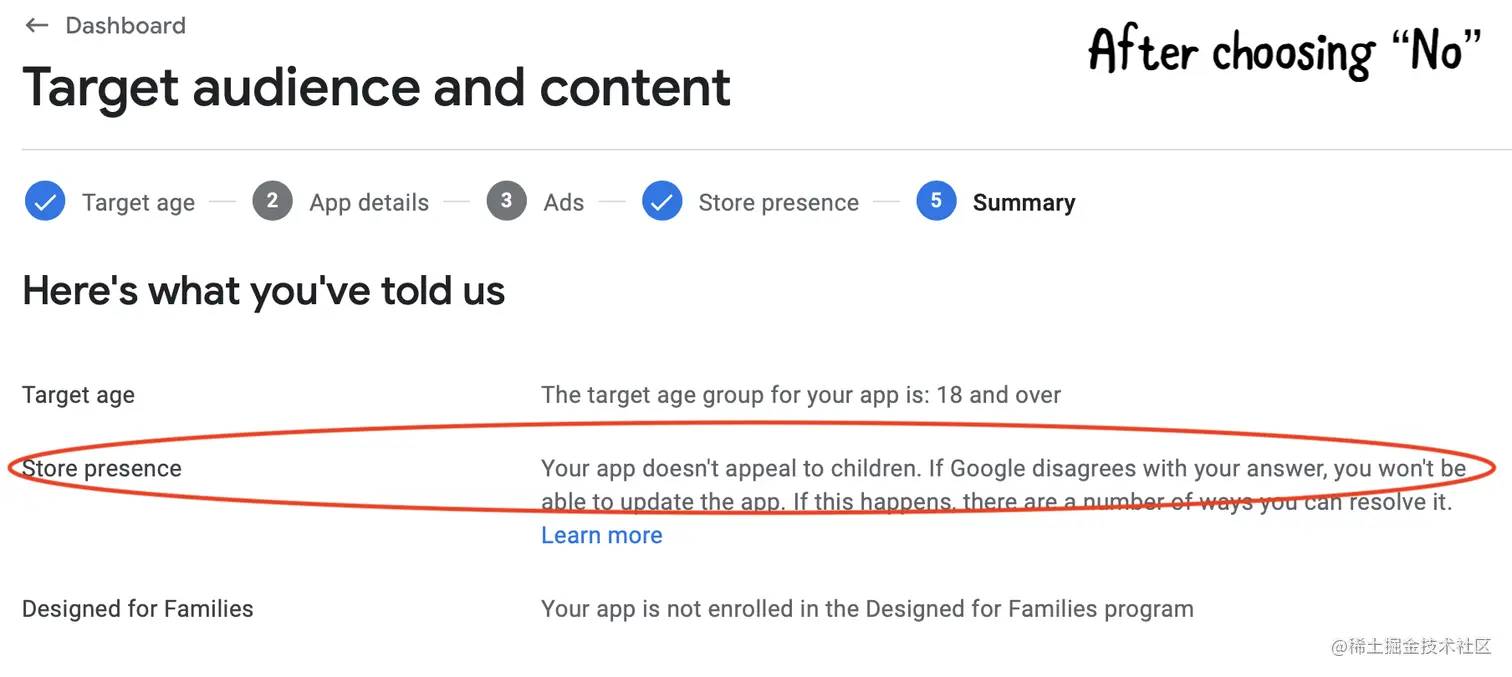Go back via the Dashboard link
This screenshot has width=1512, height=677.
point(126,26)
